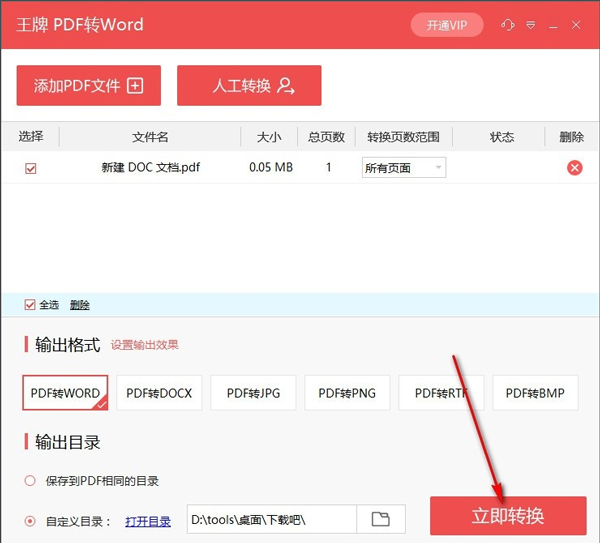The image size is (600, 543).
Task: Expand the 所有页面 page range dropdown
Action: [404, 168]
